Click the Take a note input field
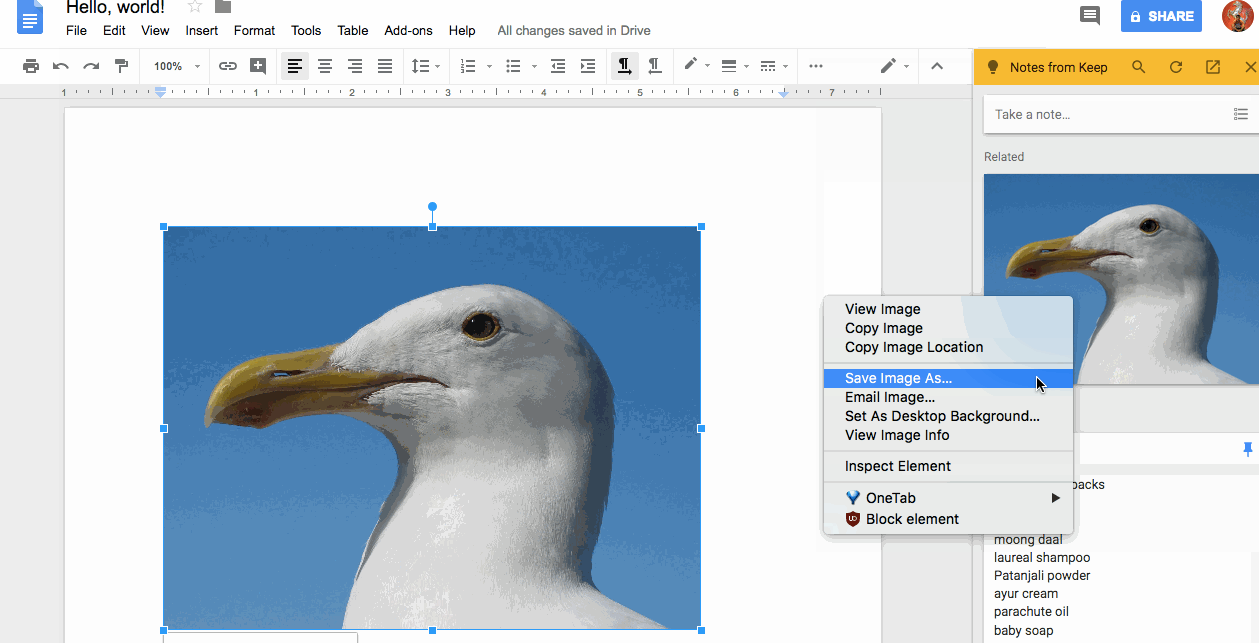The image size is (1259, 643). 1100,114
